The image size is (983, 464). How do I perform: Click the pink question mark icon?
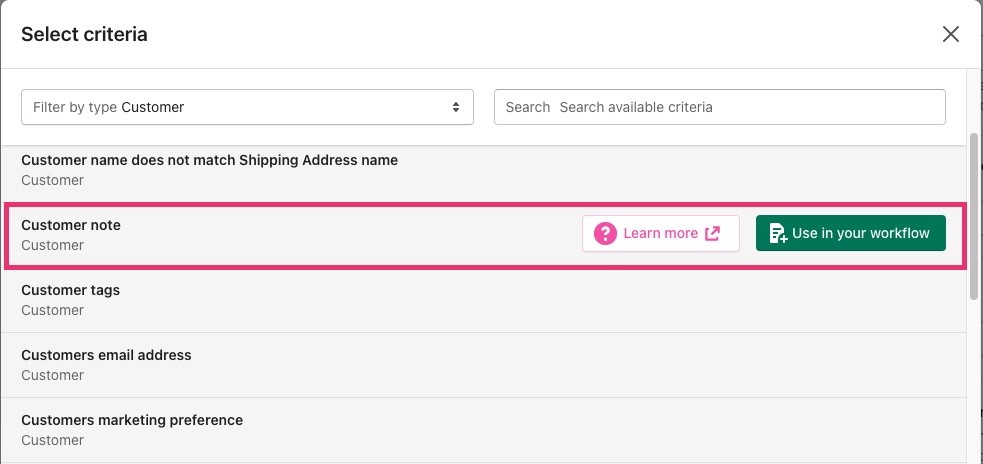pyautogui.click(x=605, y=234)
